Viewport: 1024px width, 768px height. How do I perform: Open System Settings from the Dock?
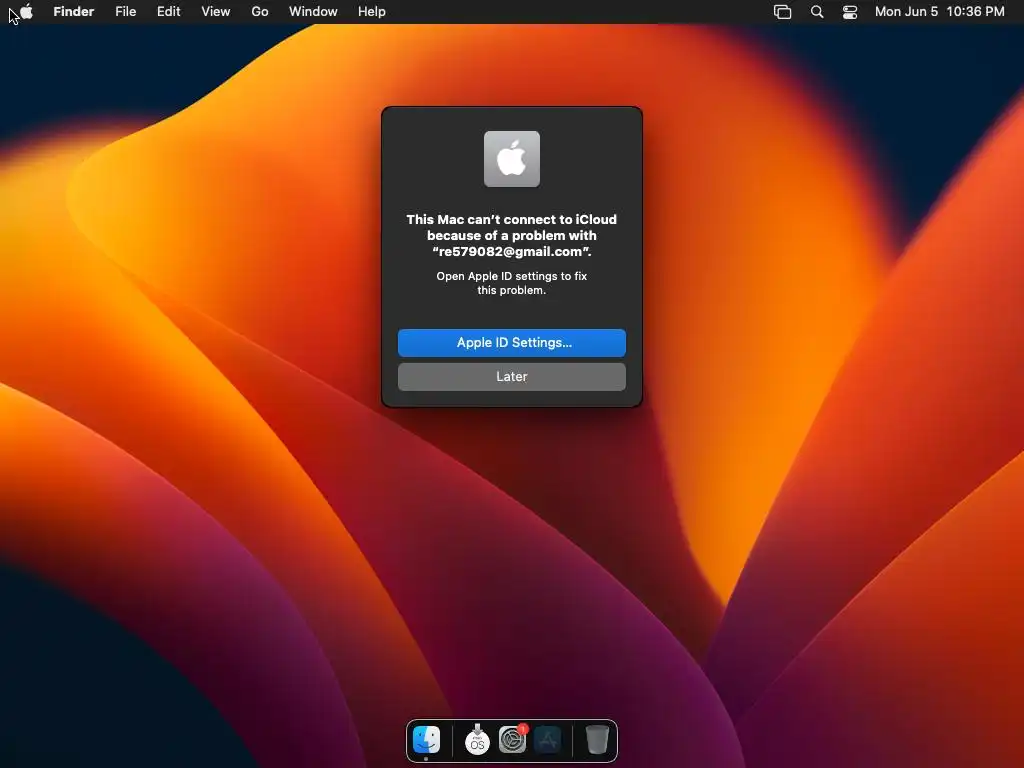[513, 740]
